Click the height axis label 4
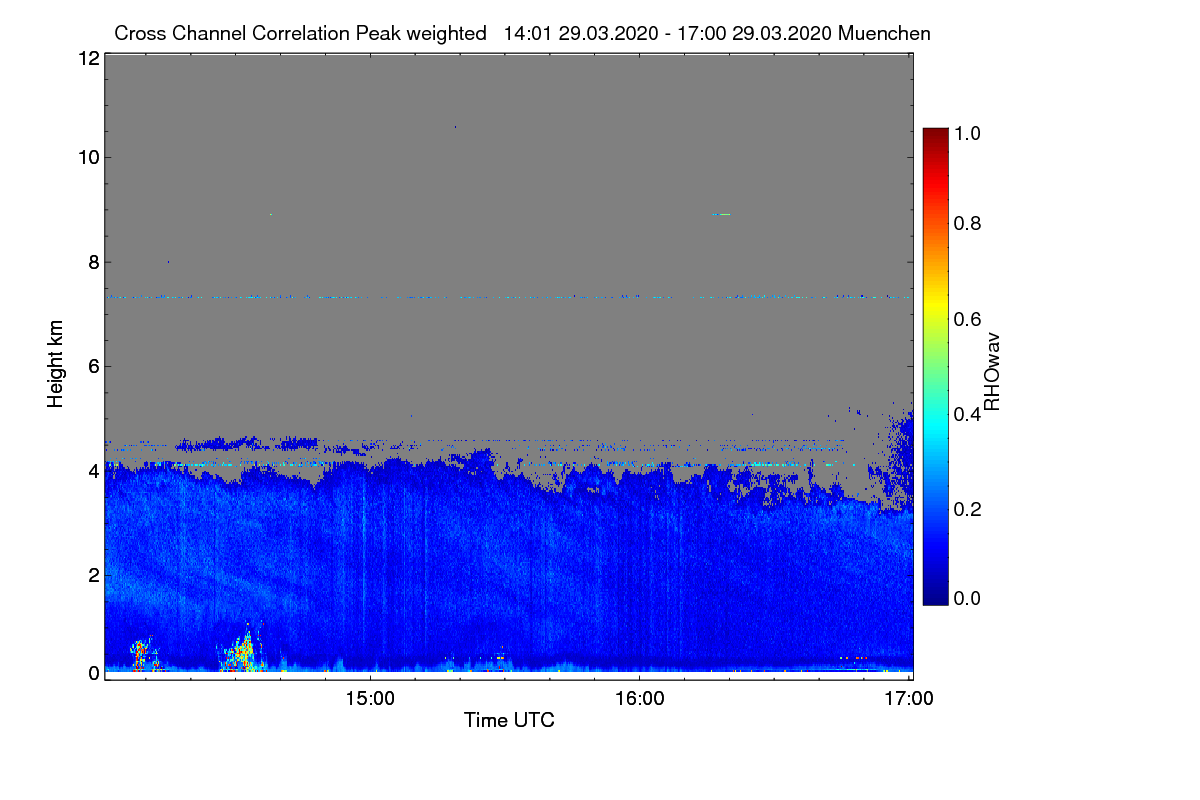 tap(93, 470)
